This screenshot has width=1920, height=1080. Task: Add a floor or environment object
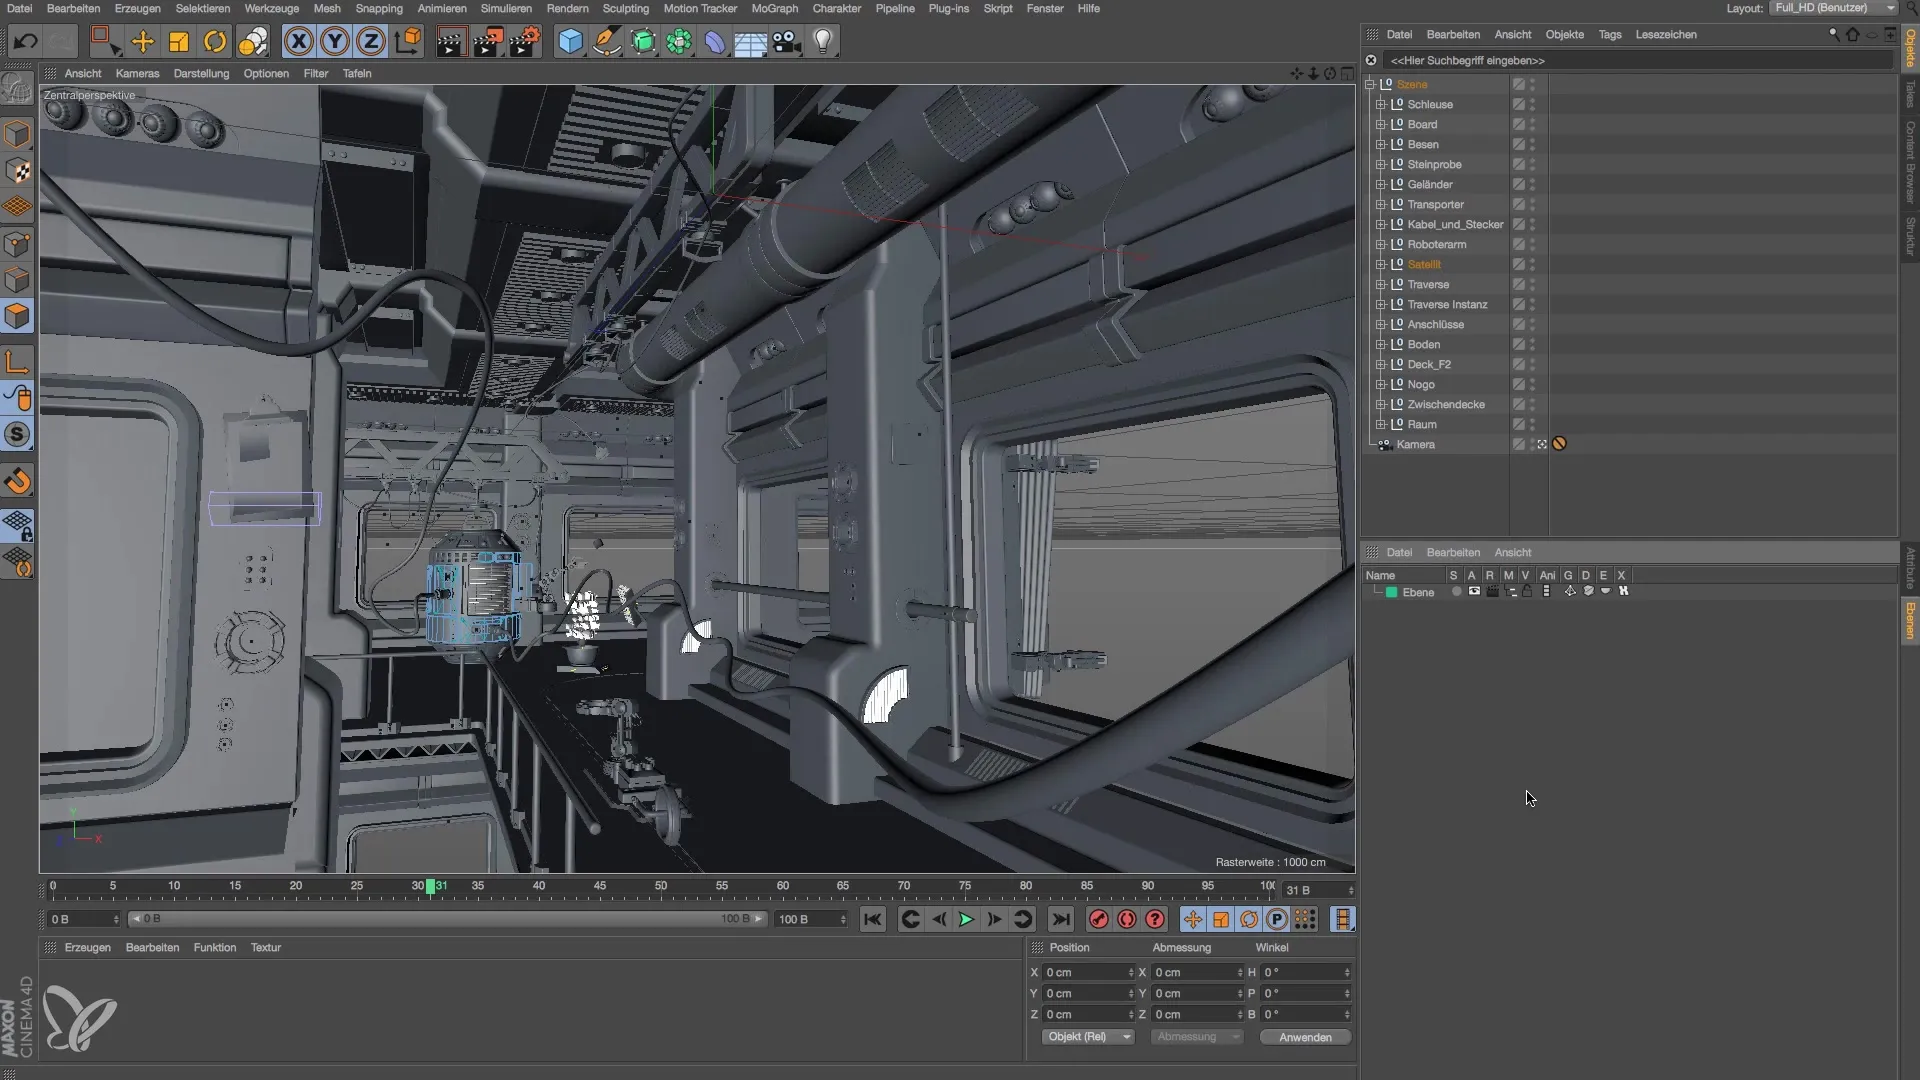point(750,41)
